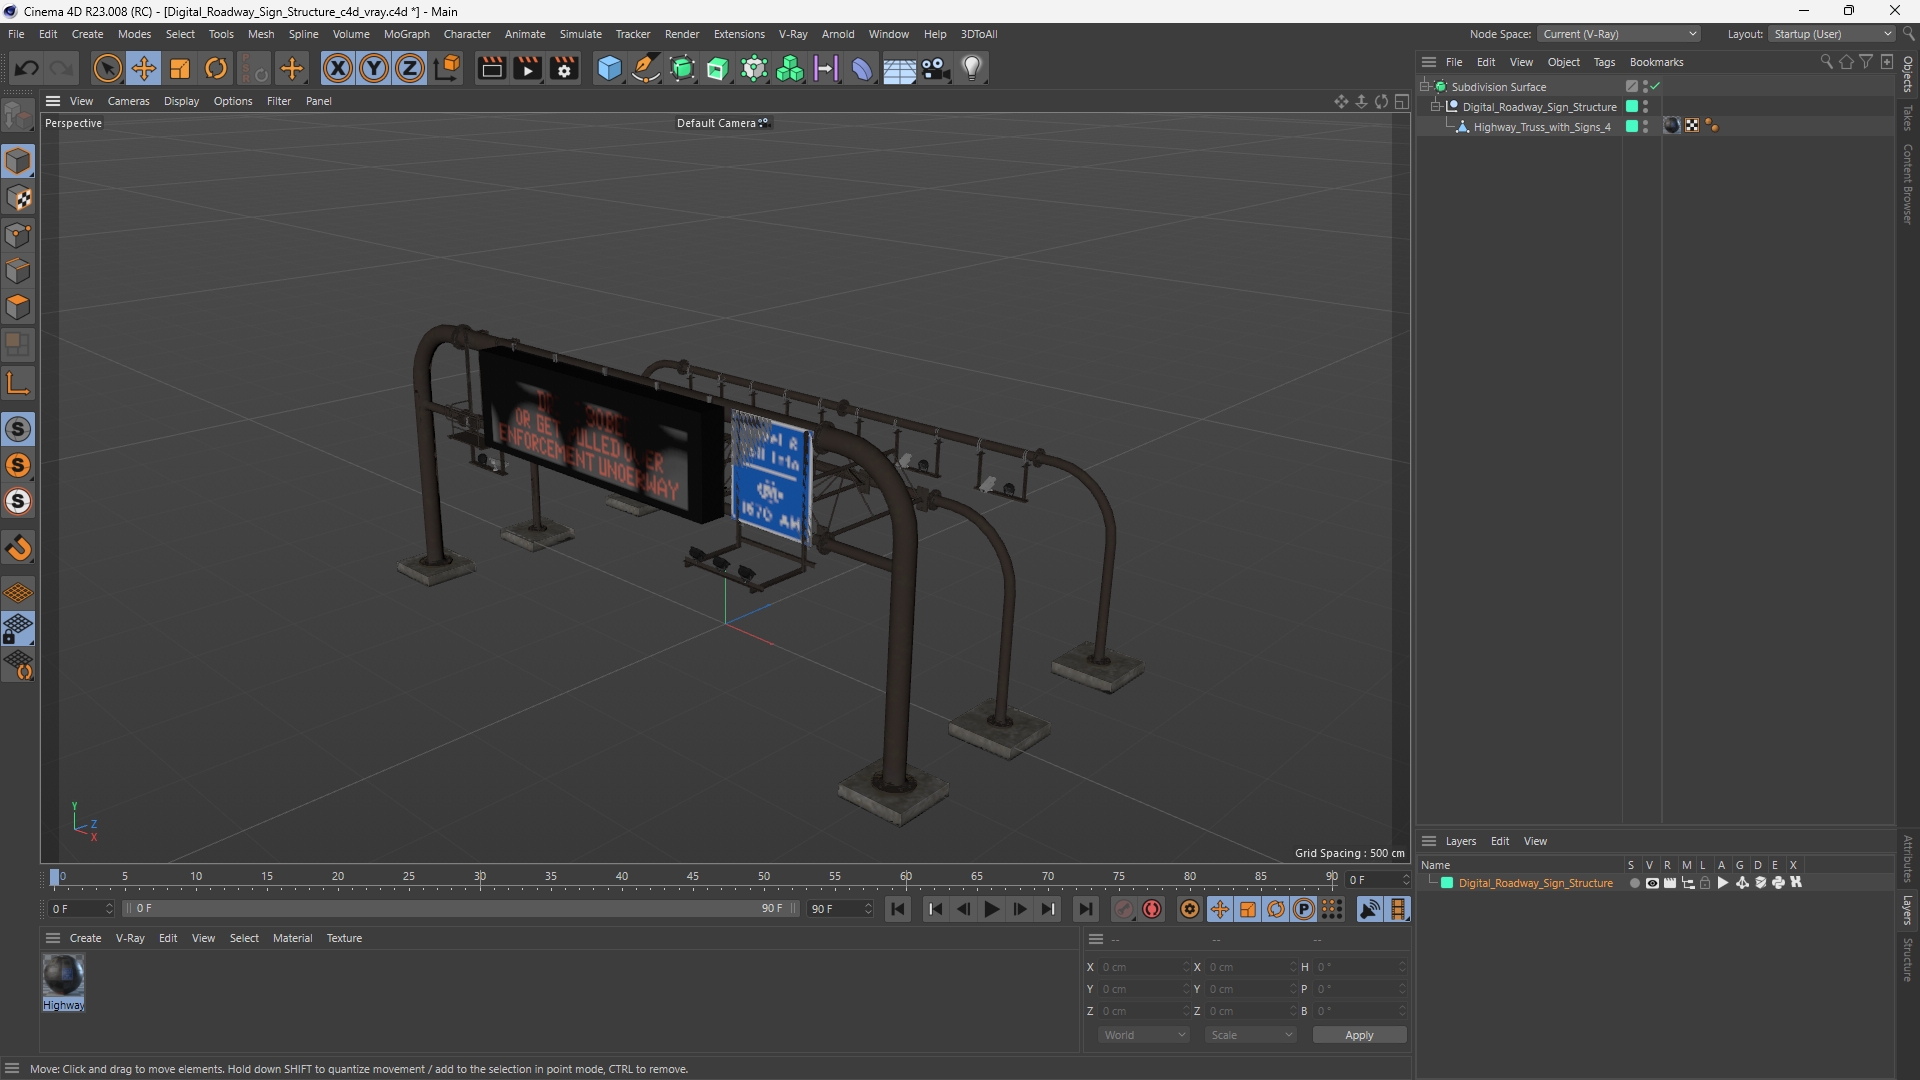Toggle Autokeying record button
Screen dimensions: 1920x1080
pyautogui.click(x=1152, y=909)
